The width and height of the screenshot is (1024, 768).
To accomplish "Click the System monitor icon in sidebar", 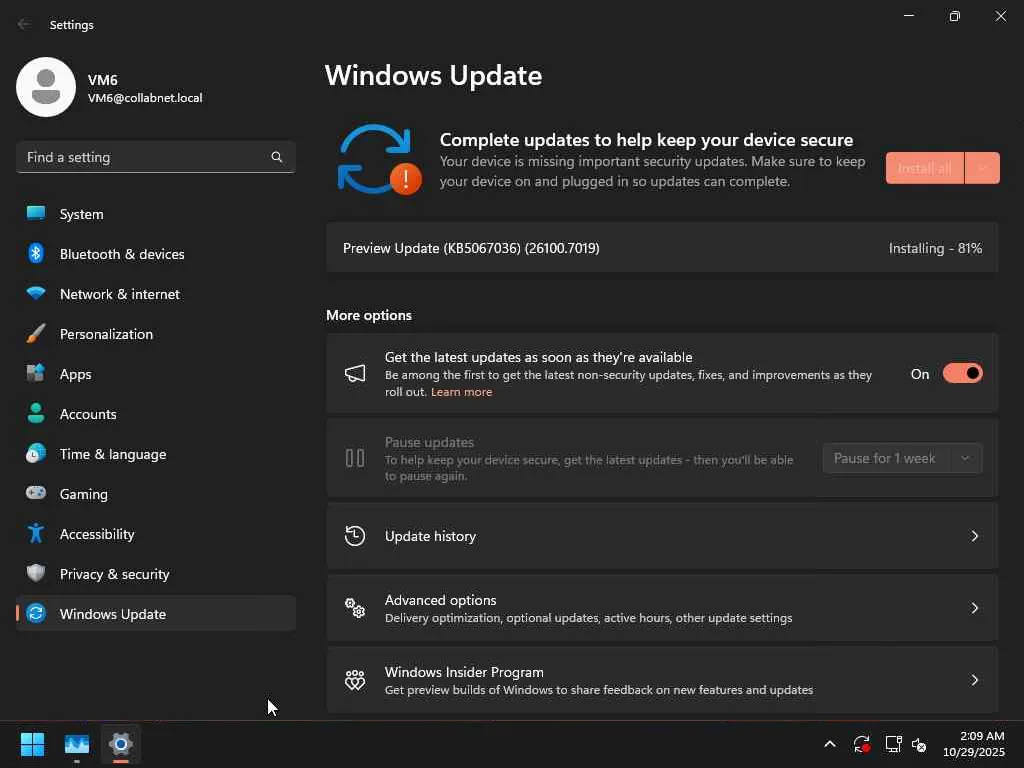I will pos(36,214).
